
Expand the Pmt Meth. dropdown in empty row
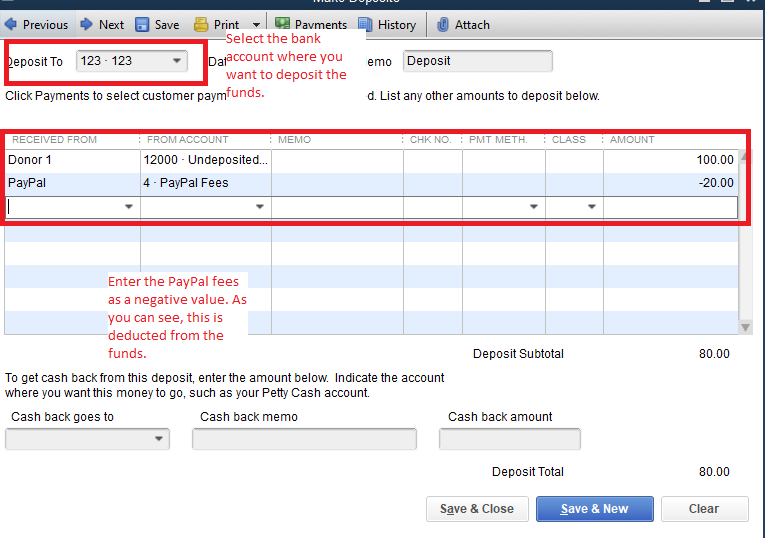coord(534,207)
